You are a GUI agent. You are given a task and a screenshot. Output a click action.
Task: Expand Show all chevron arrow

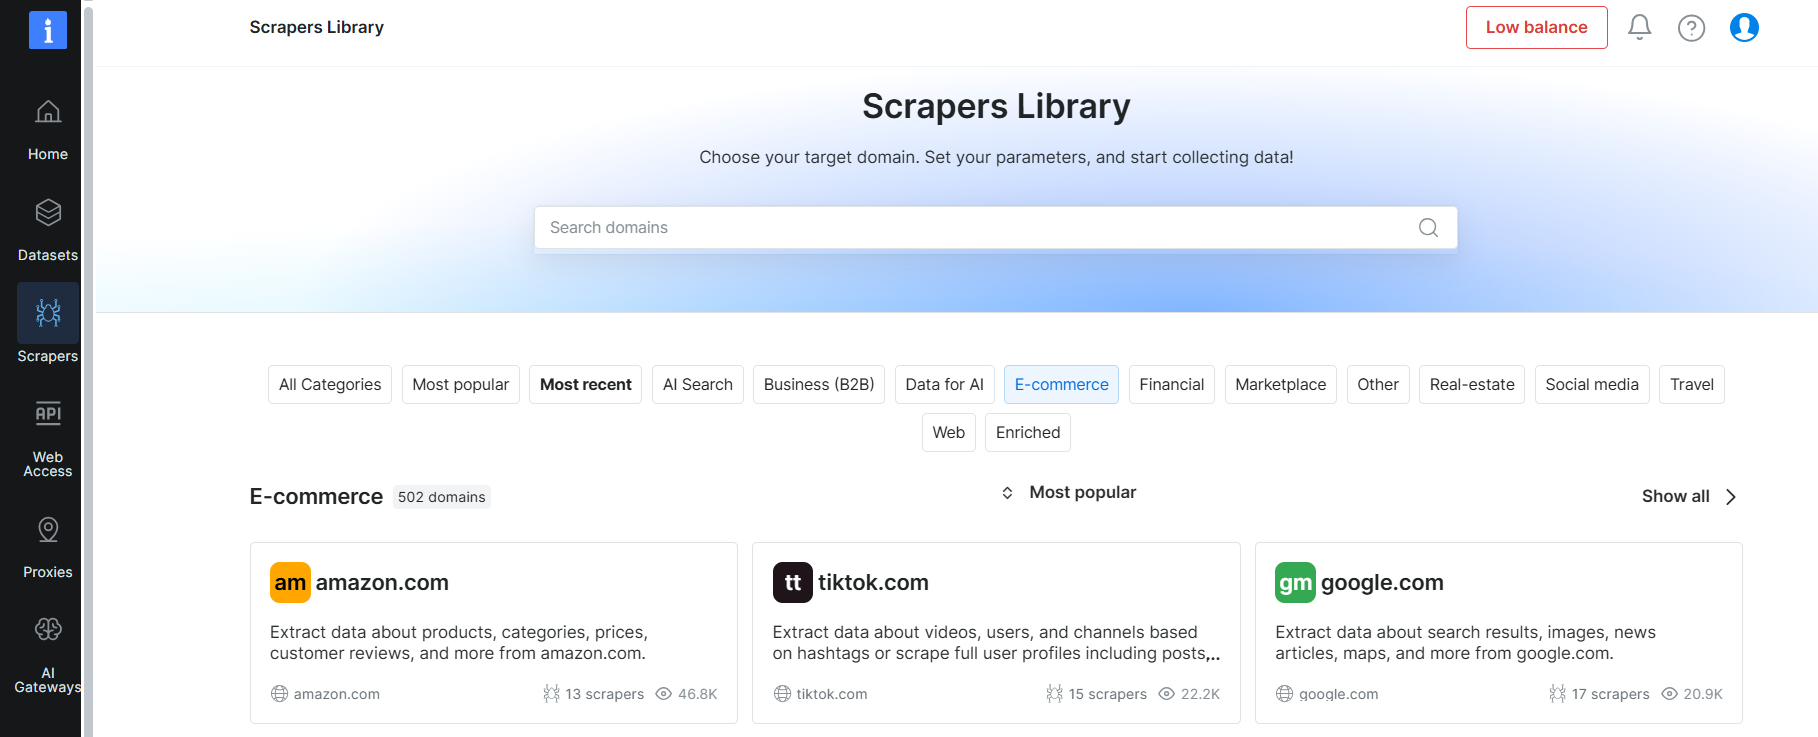coord(1731,497)
